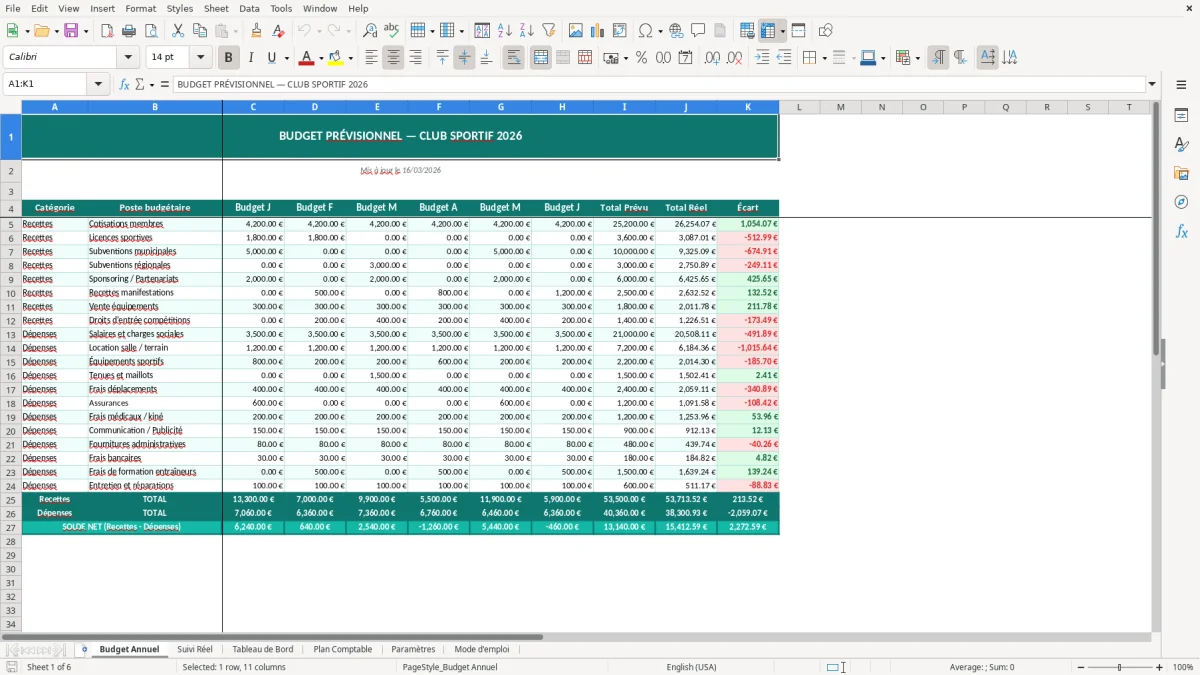Viewport: 1200px width, 675px height.
Task: Expand the Name Box dropdown
Action: (x=98, y=84)
